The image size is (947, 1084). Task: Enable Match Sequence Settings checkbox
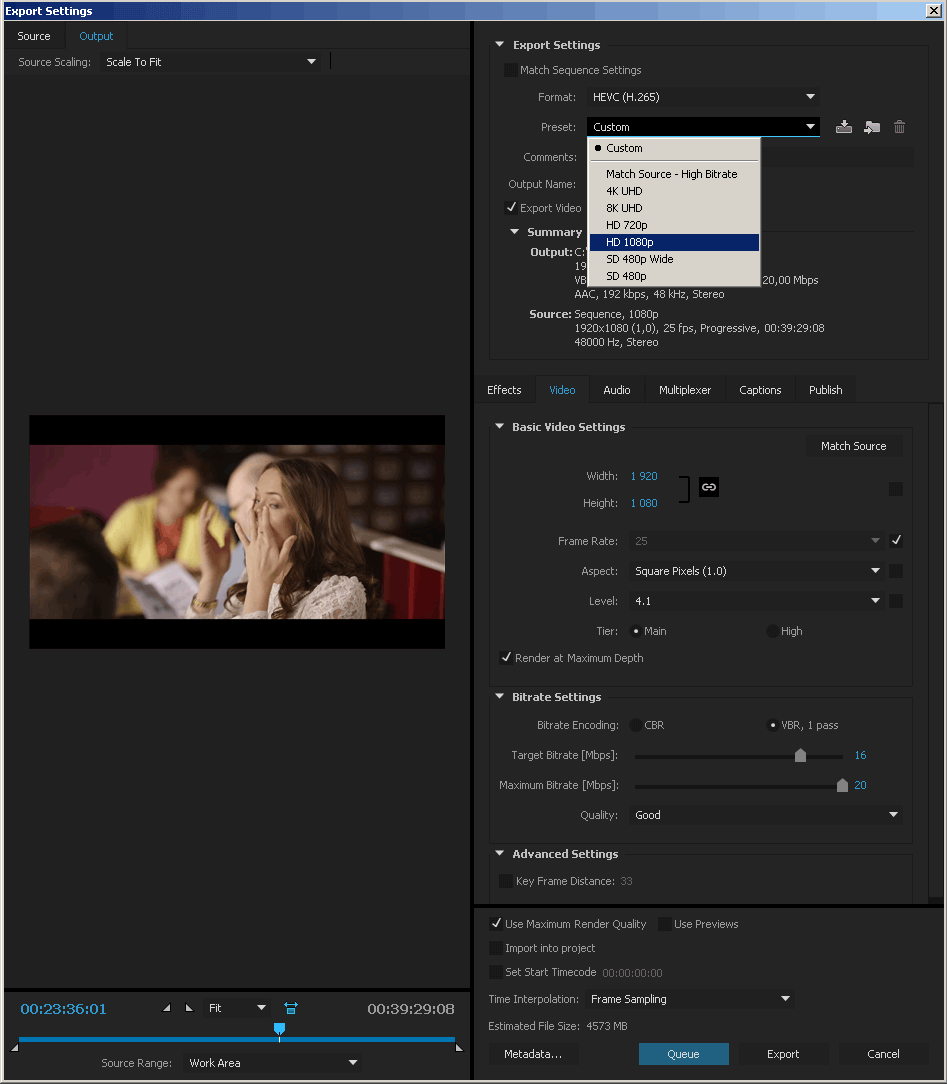[511, 70]
